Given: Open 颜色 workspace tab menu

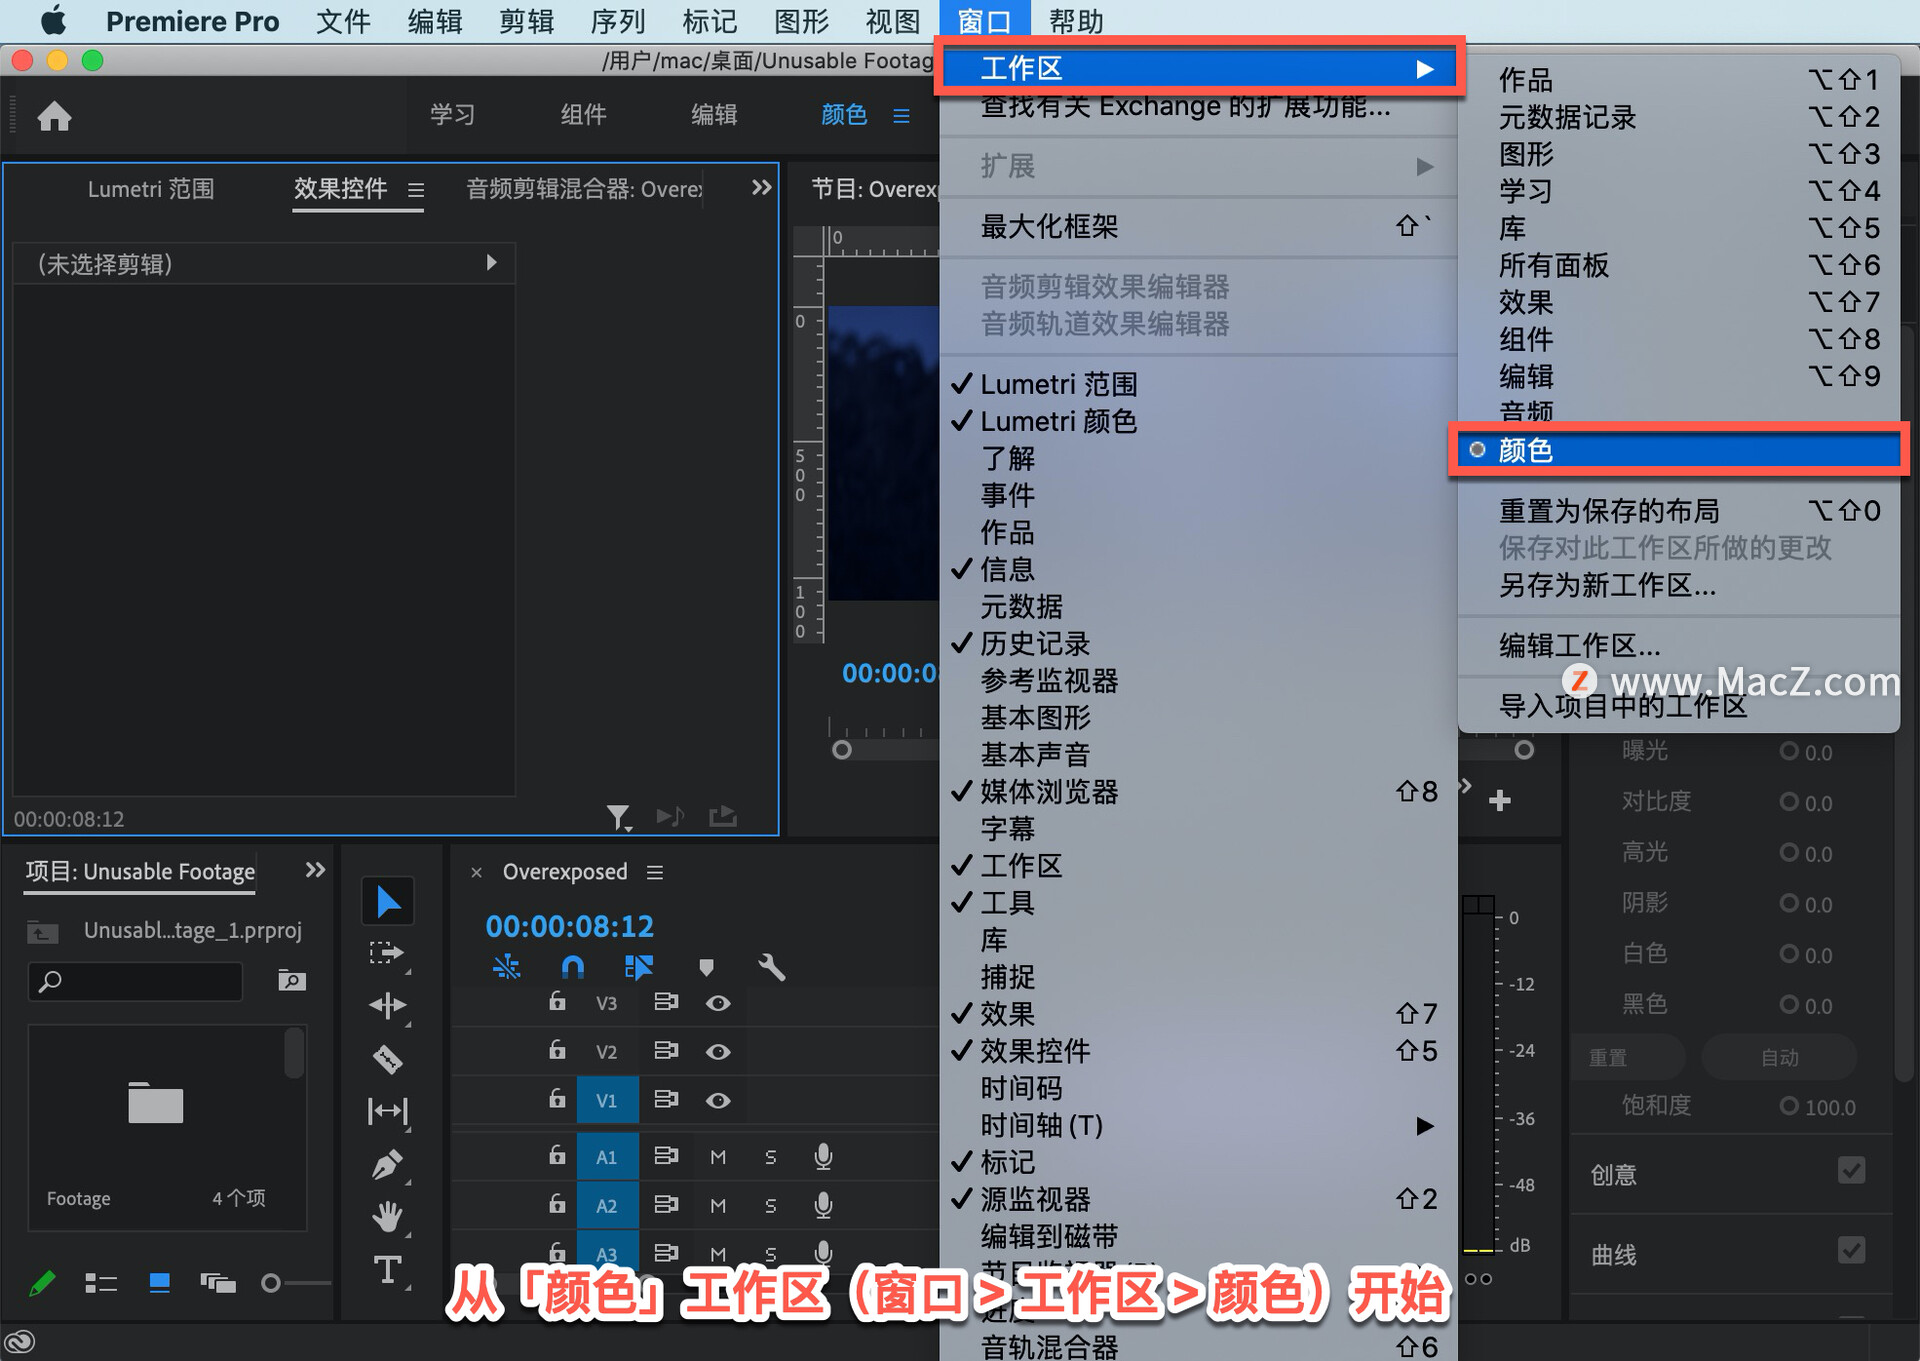Looking at the screenshot, I should [901, 116].
